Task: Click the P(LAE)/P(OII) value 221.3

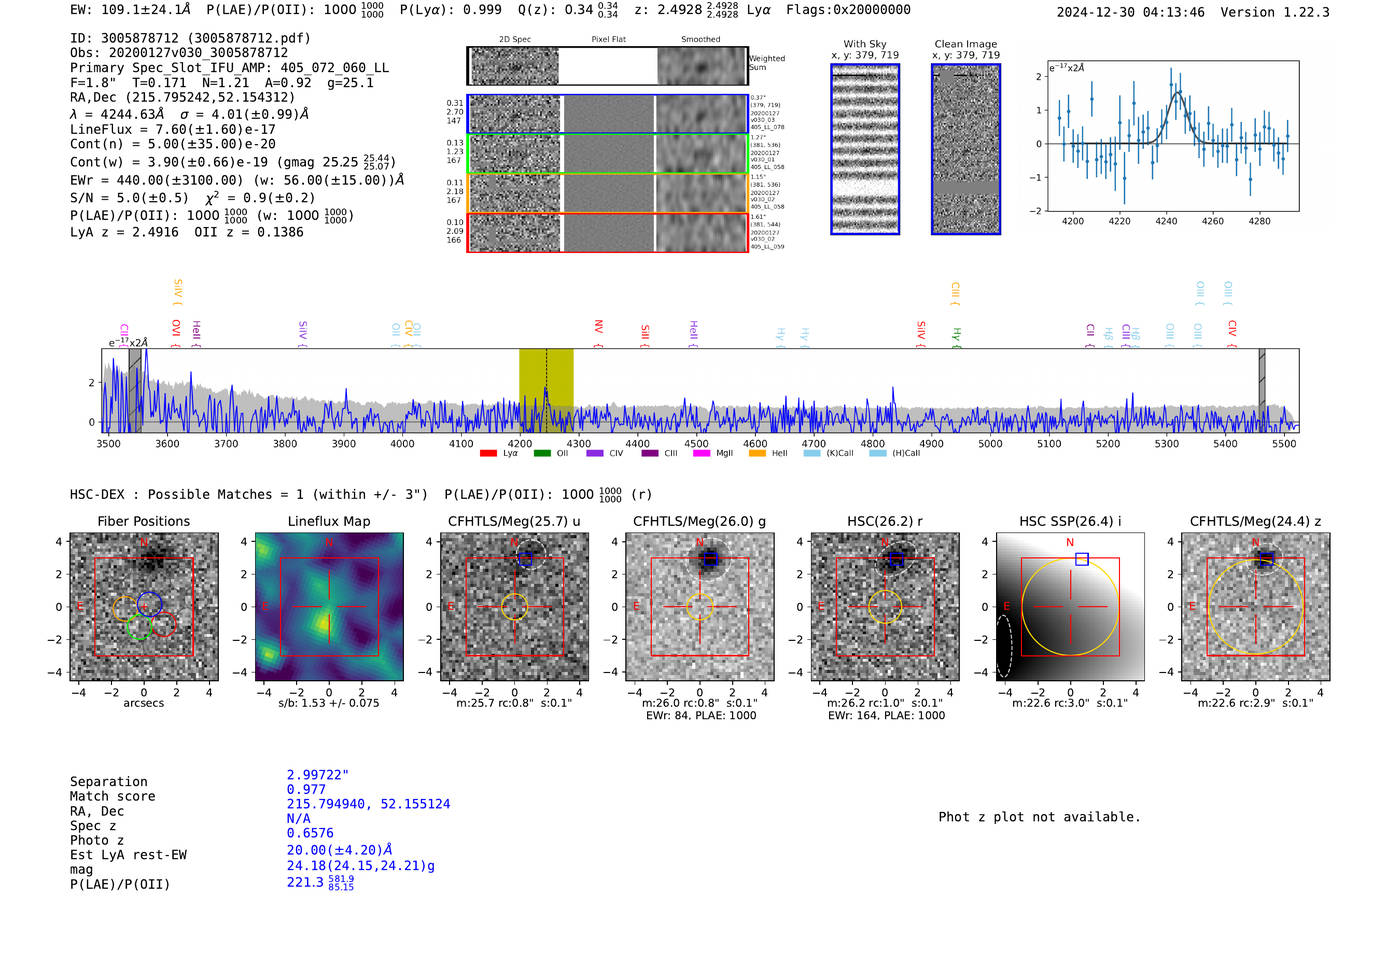Action: [x=320, y=883]
